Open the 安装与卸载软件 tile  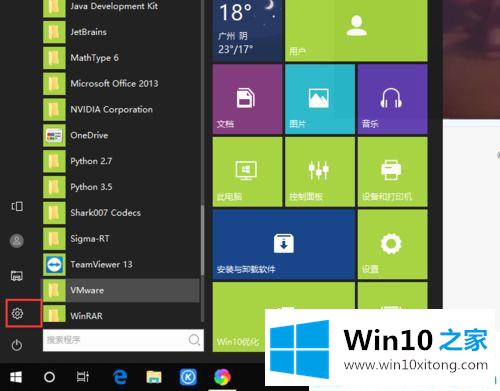pos(283,244)
